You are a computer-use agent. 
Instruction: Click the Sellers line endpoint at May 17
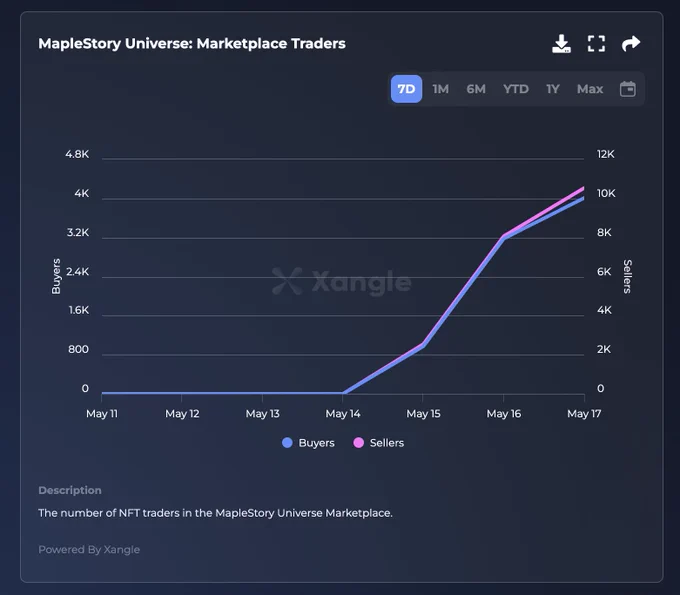click(583, 188)
